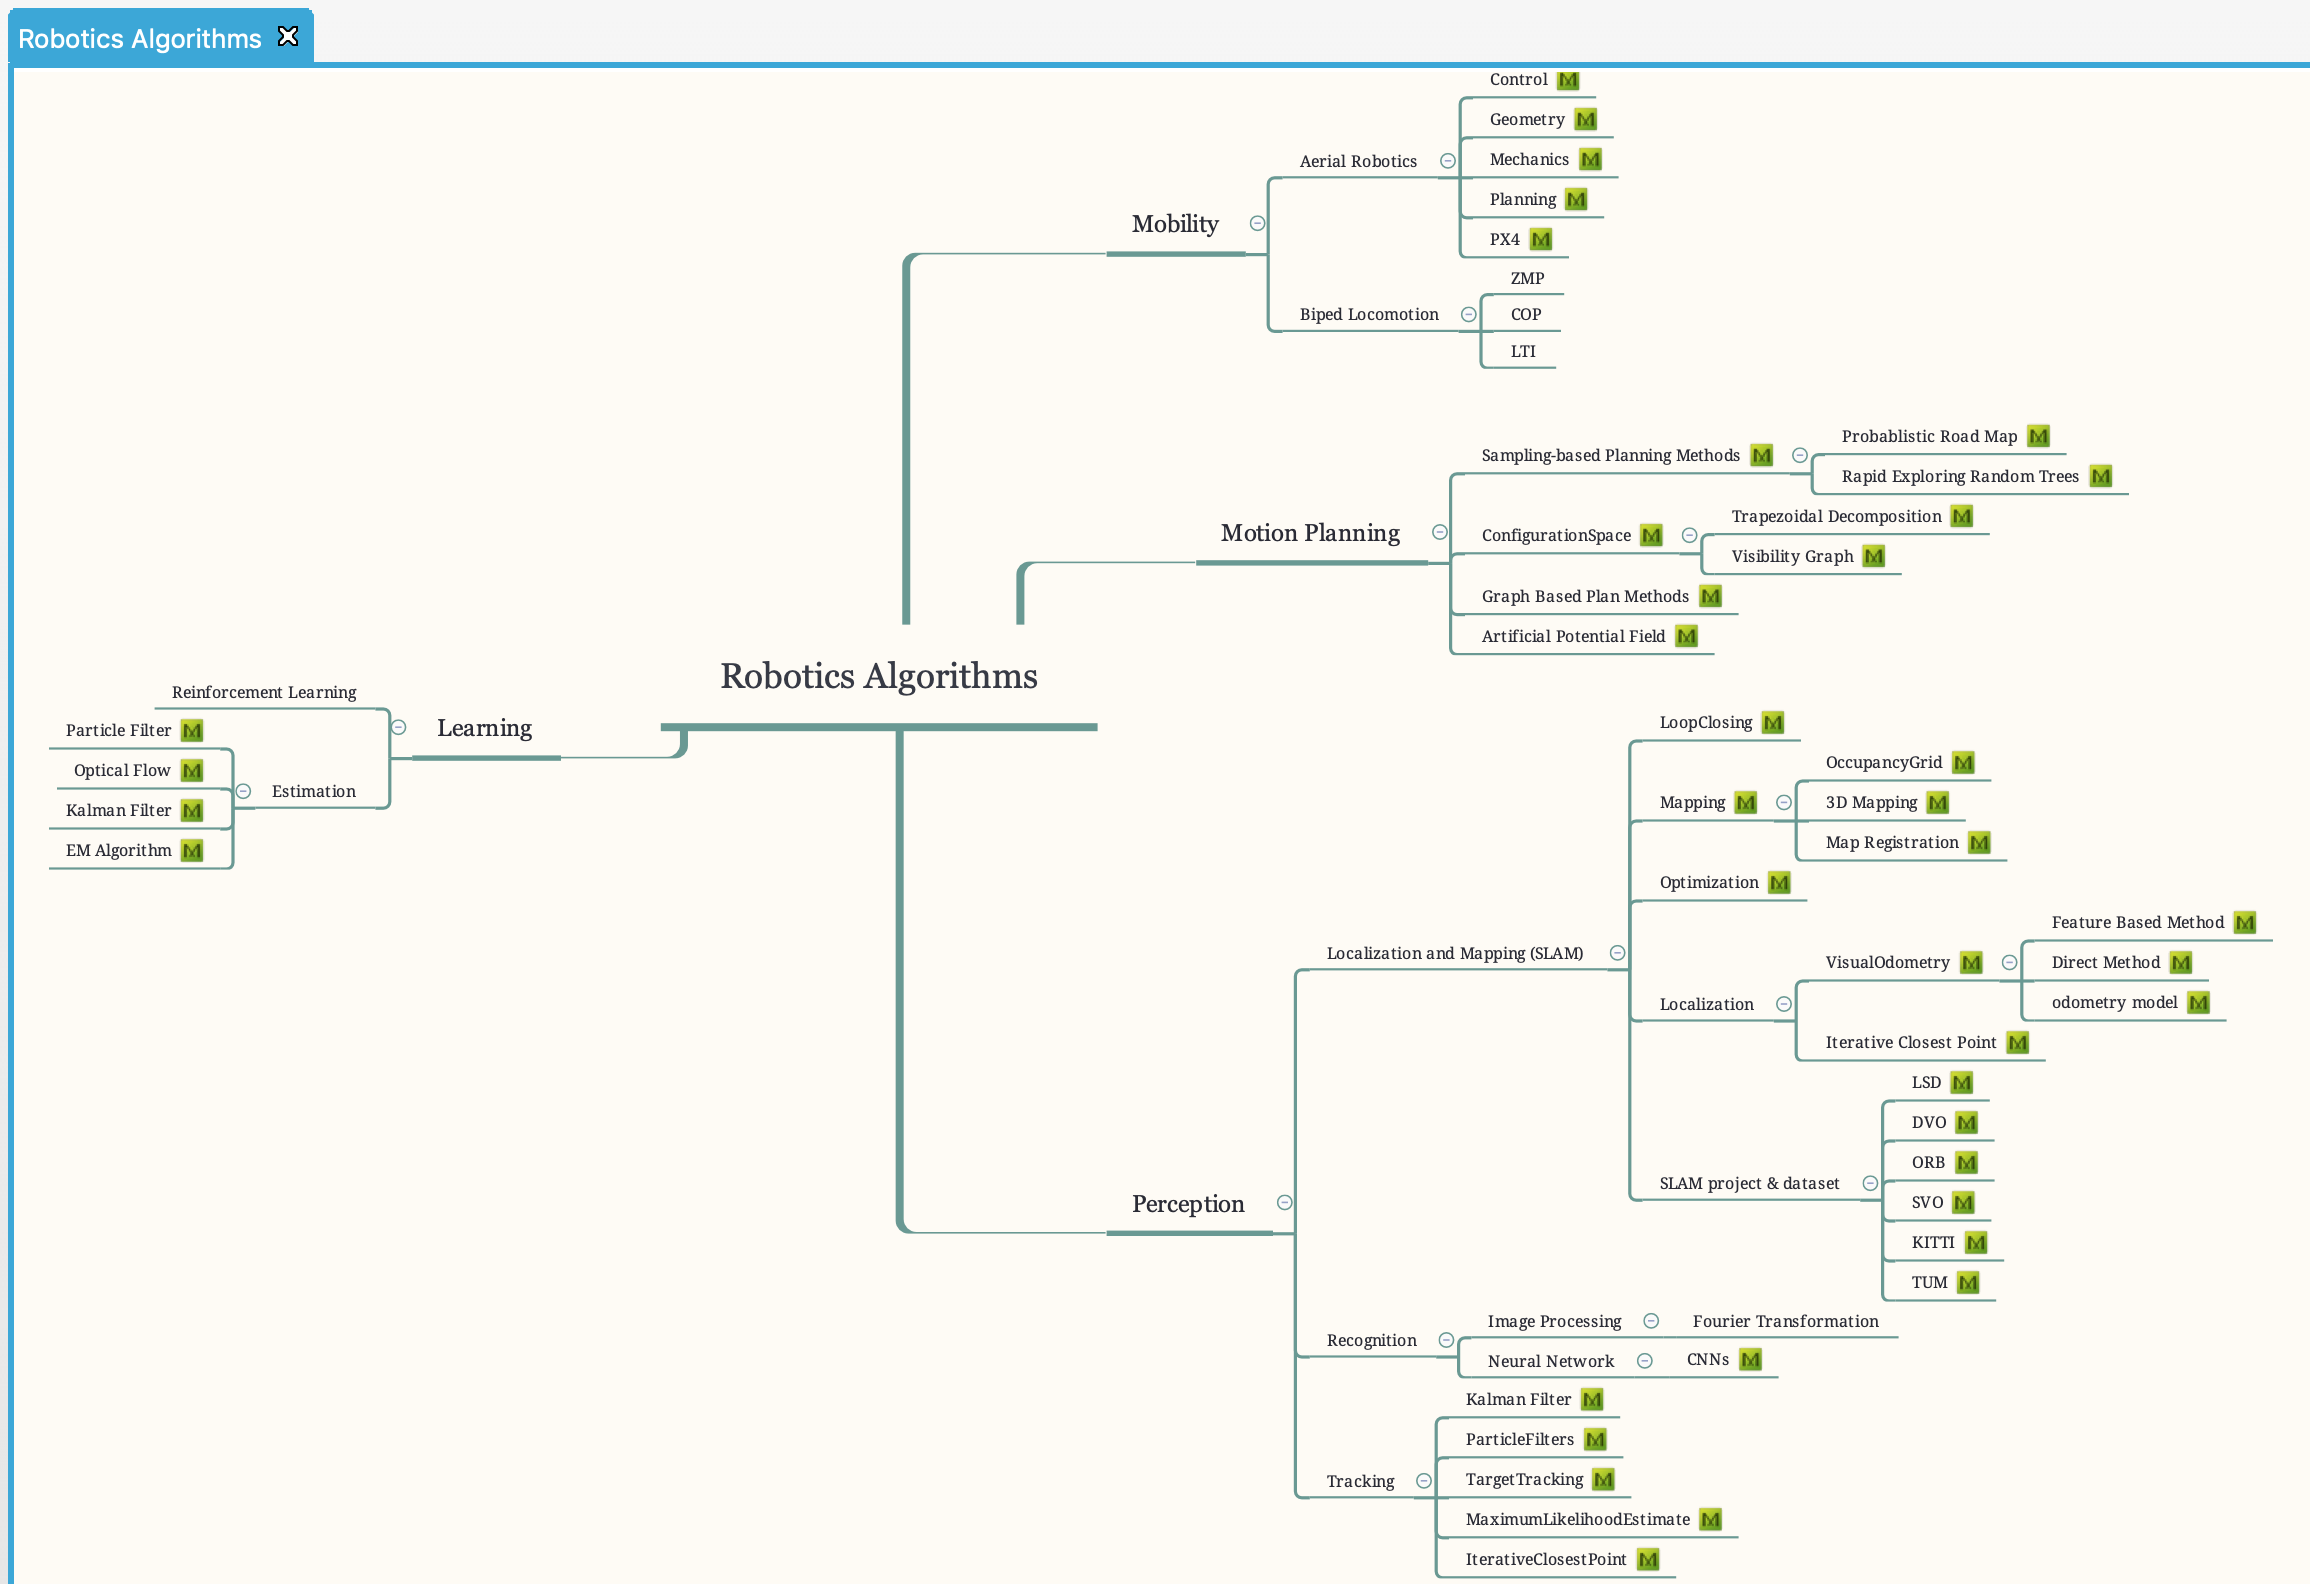Open markdown note icon beside PX4
Viewport: 2310px width, 1584px height.
click(x=1540, y=240)
